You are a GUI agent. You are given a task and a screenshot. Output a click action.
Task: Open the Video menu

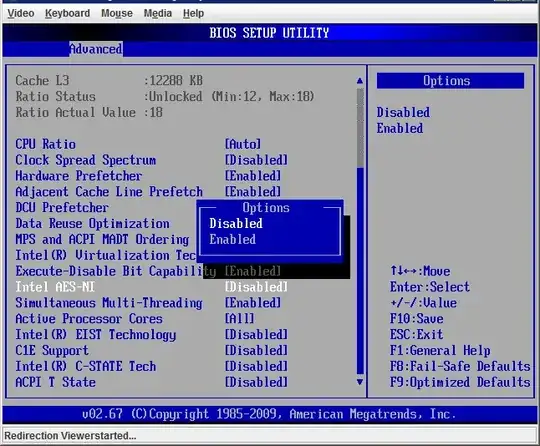point(21,13)
